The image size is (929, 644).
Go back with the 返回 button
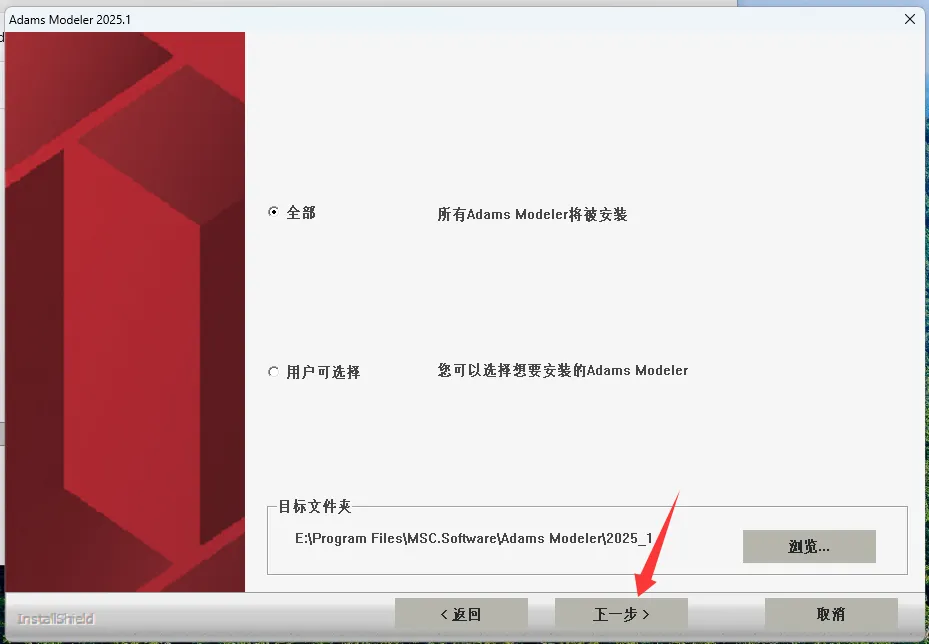(461, 614)
